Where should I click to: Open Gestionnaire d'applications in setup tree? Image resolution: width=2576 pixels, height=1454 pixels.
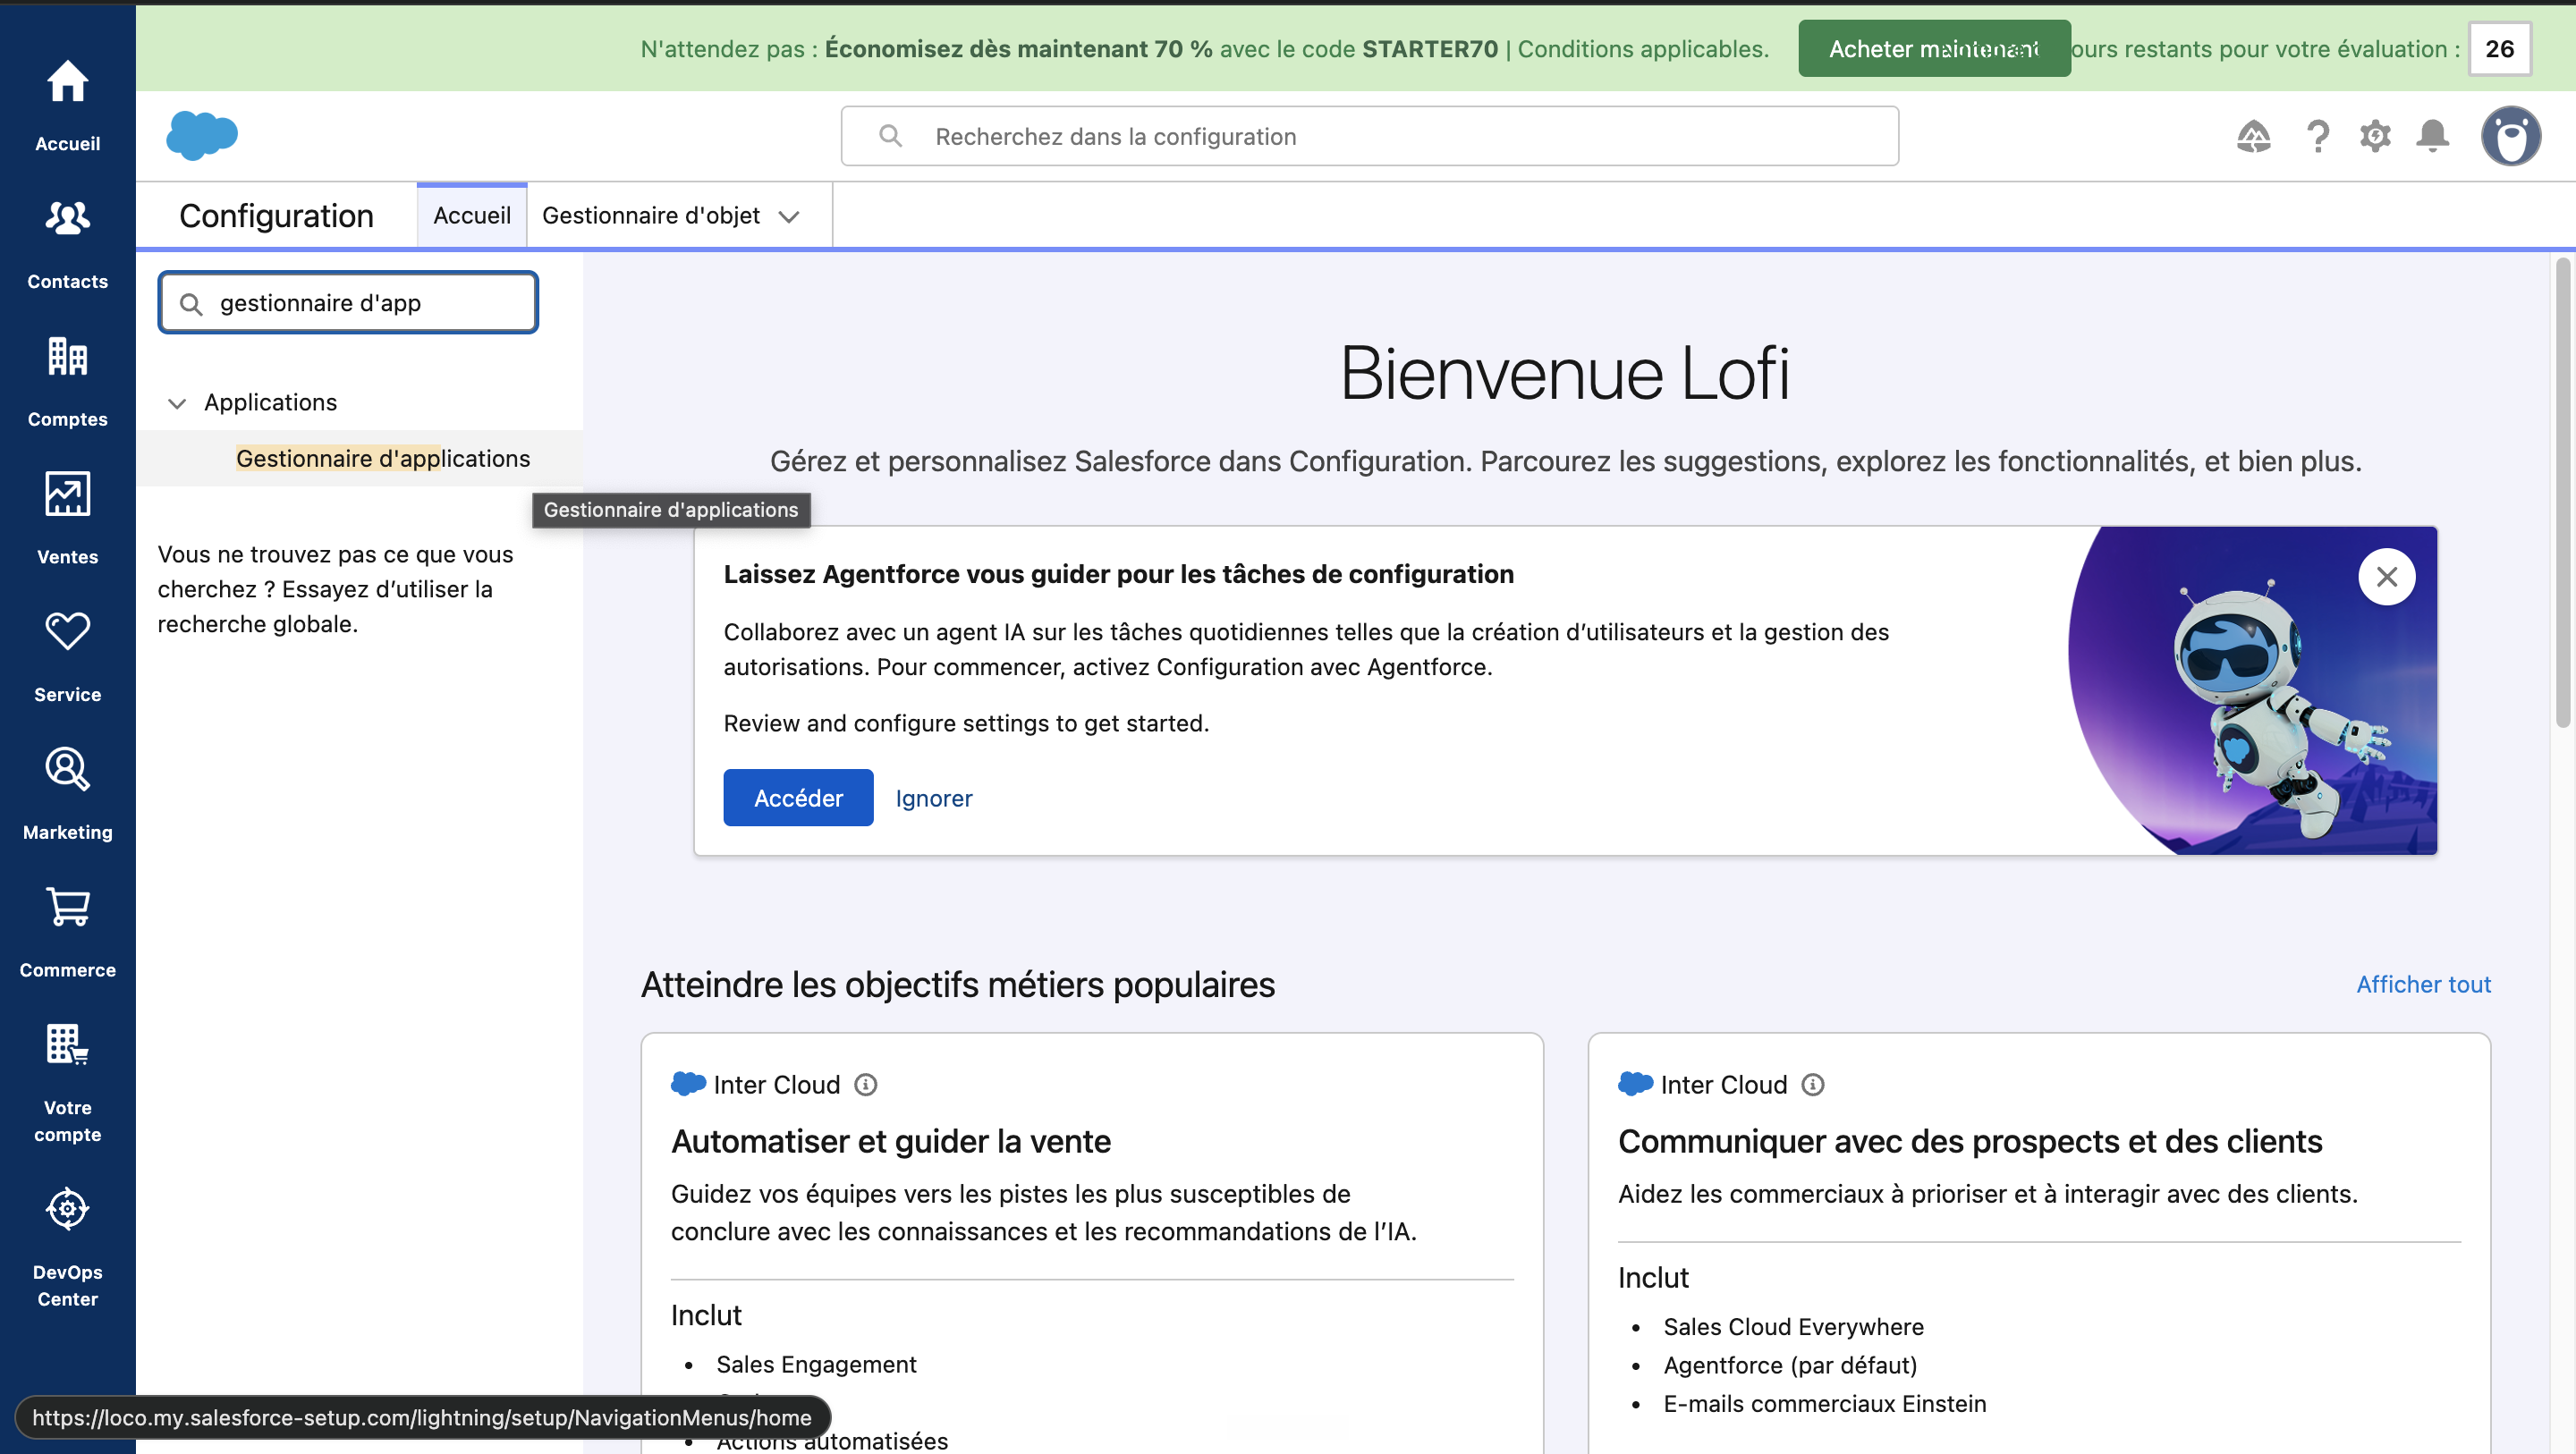tap(383, 458)
